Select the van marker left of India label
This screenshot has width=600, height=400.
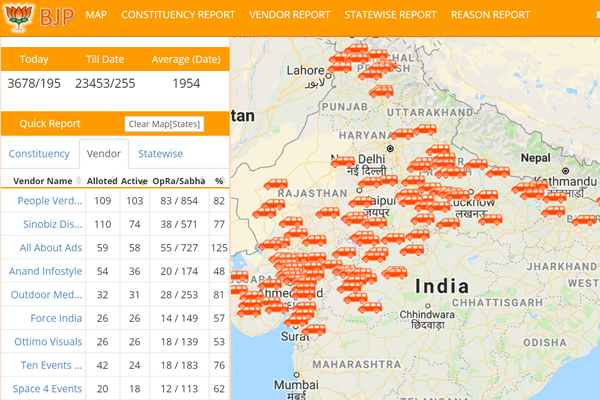[x=395, y=272]
